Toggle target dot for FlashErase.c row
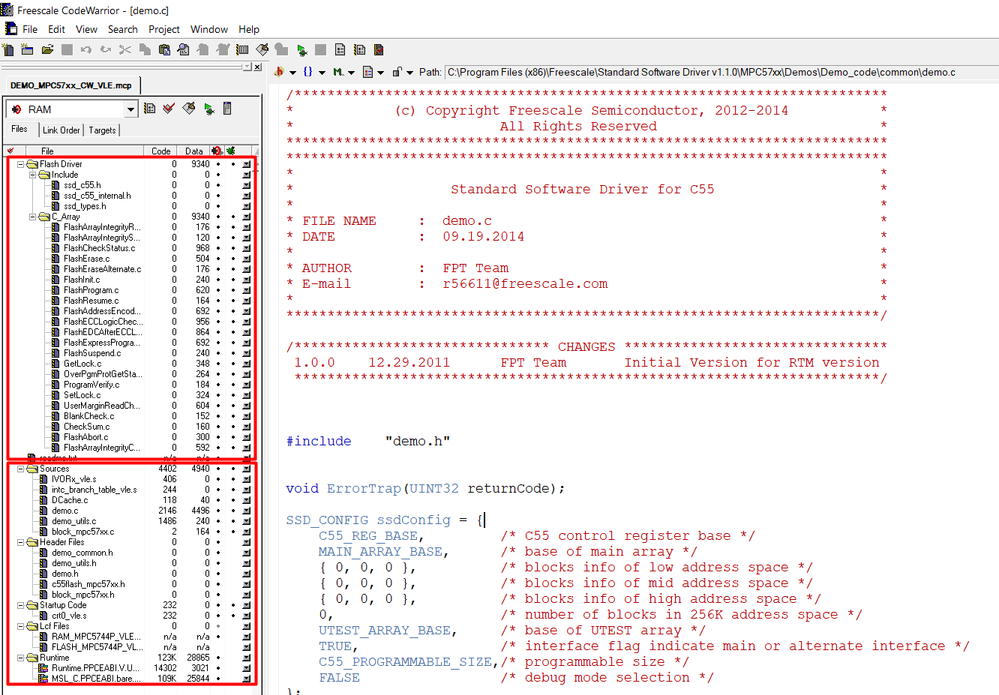Image resolution: width=999 pixels, height=695 pixels. (x=218, y=259)
